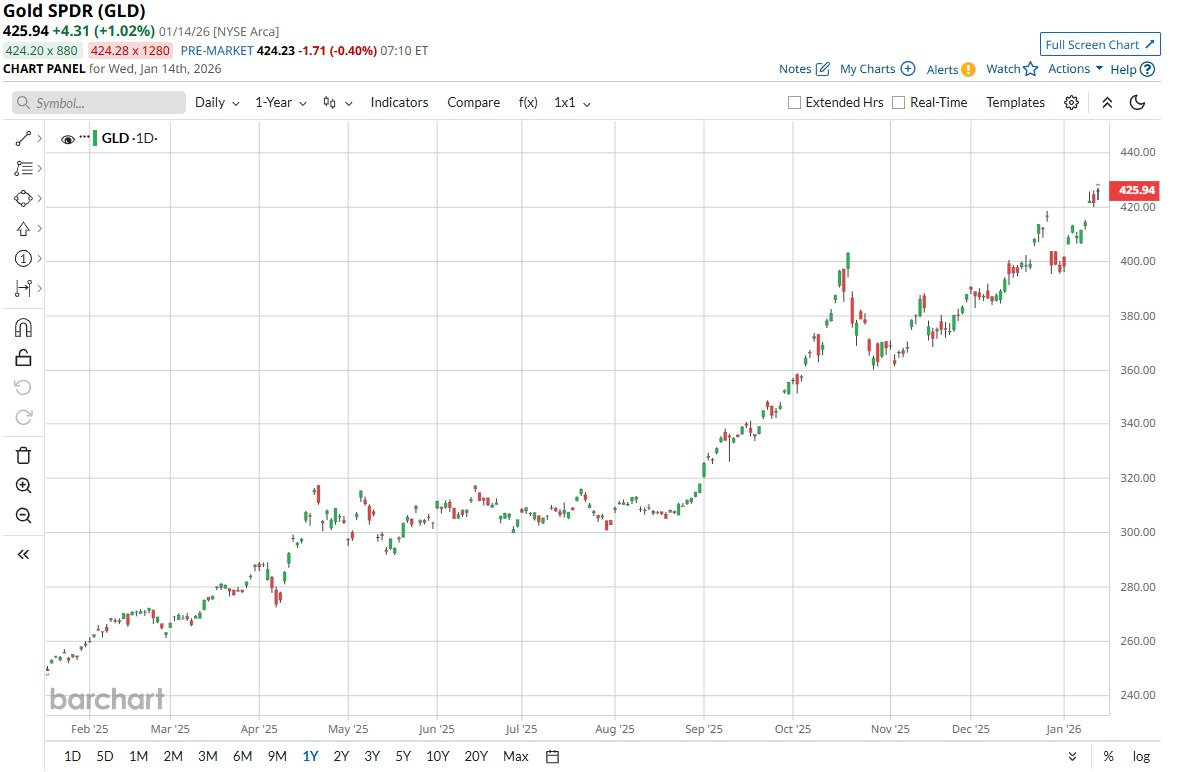This screenshot has height=772, width=1182.
Task: Check the Real-Time checkbox
Action: pyautogui.click(x=899, y=103)
